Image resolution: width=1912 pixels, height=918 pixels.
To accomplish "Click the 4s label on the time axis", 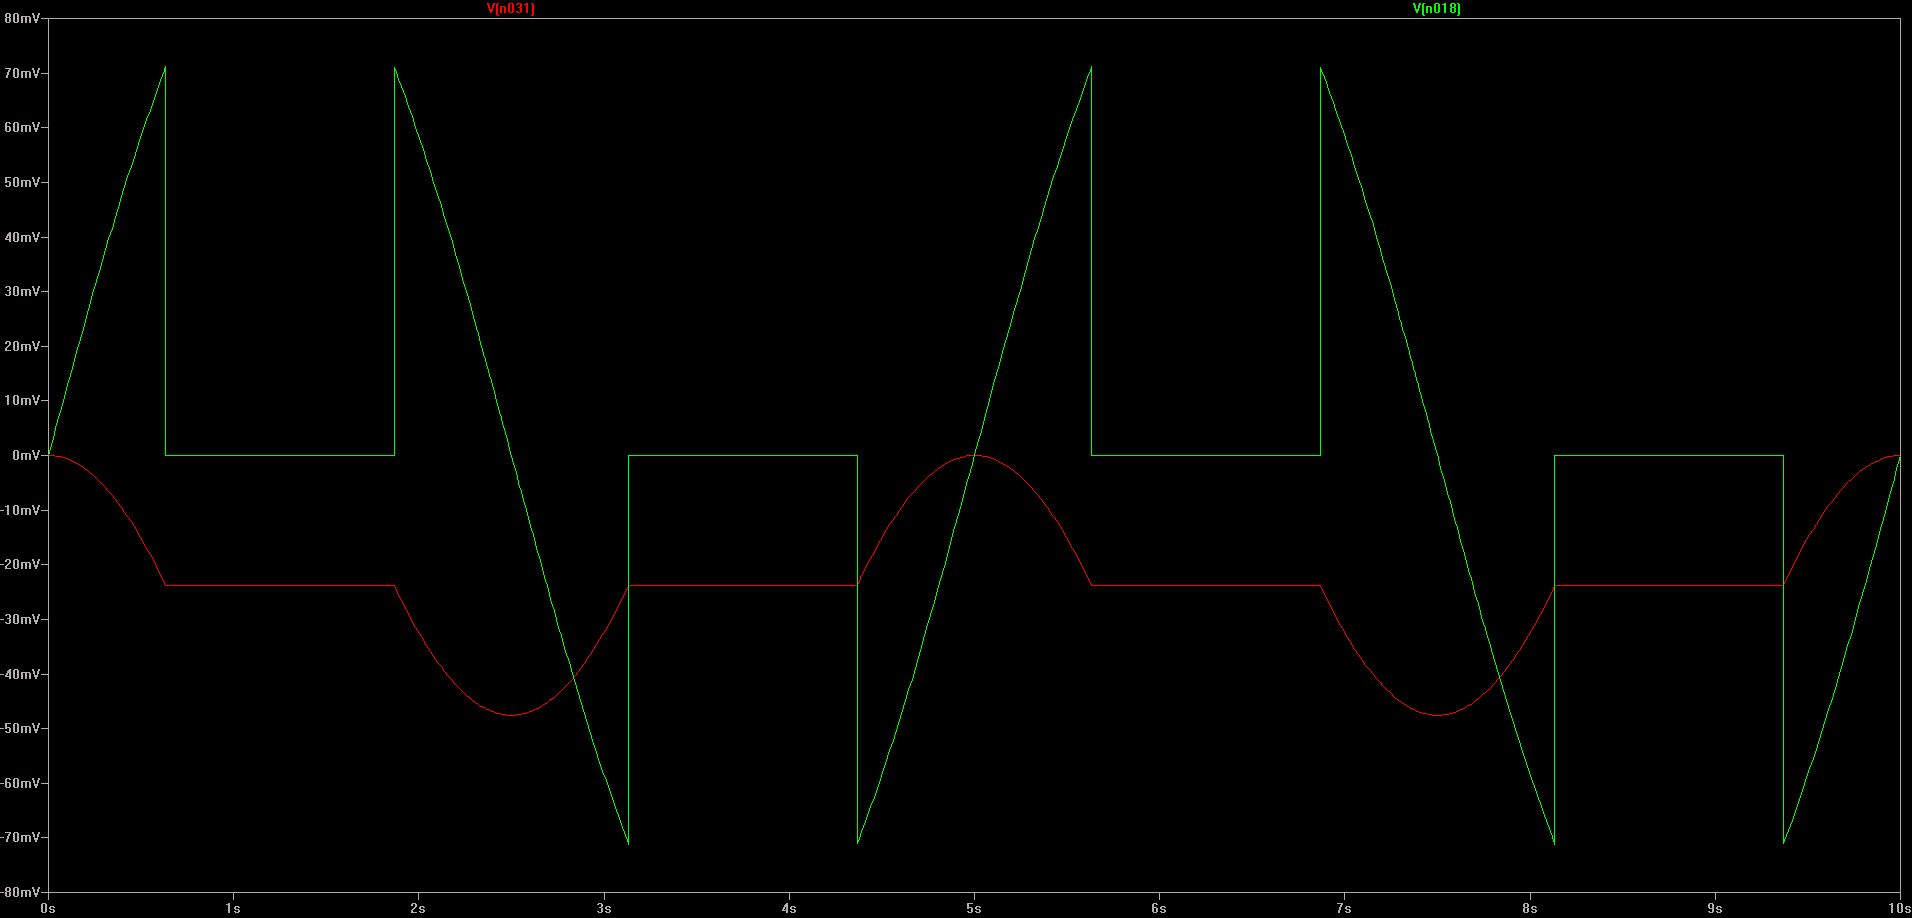I will [x=789, y=908].
